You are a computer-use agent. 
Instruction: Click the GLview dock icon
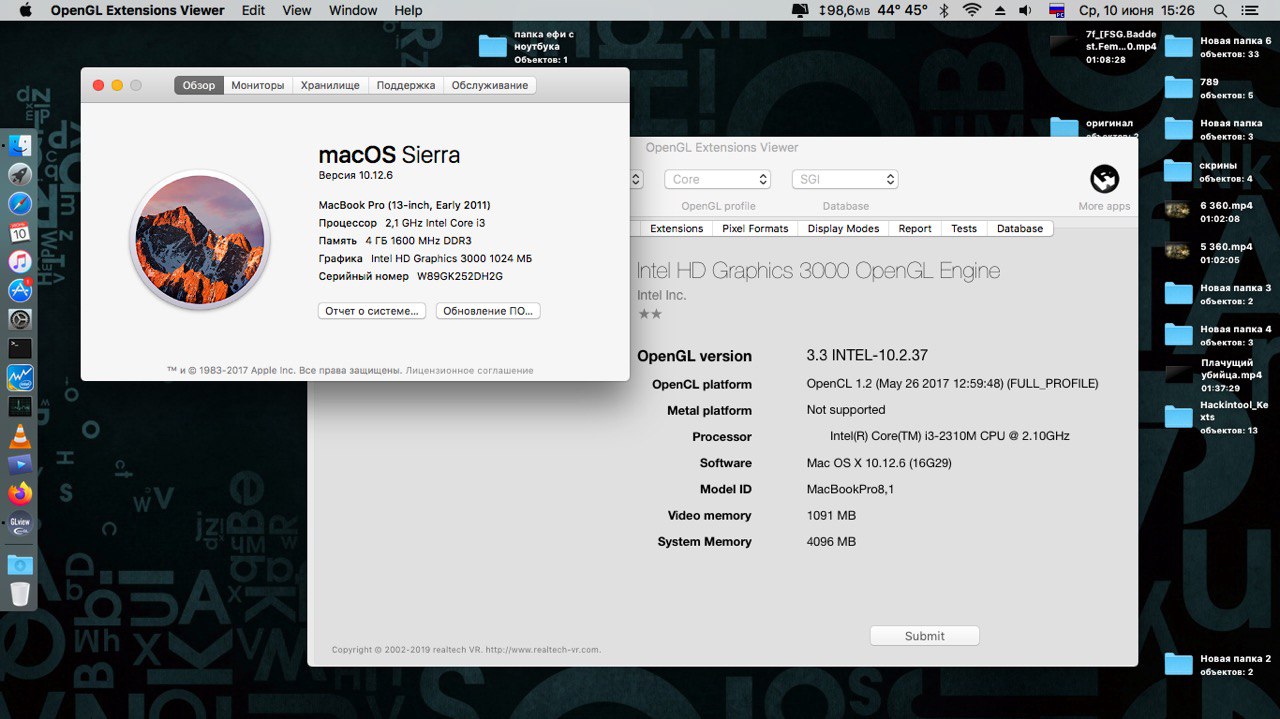coord(20,523)
